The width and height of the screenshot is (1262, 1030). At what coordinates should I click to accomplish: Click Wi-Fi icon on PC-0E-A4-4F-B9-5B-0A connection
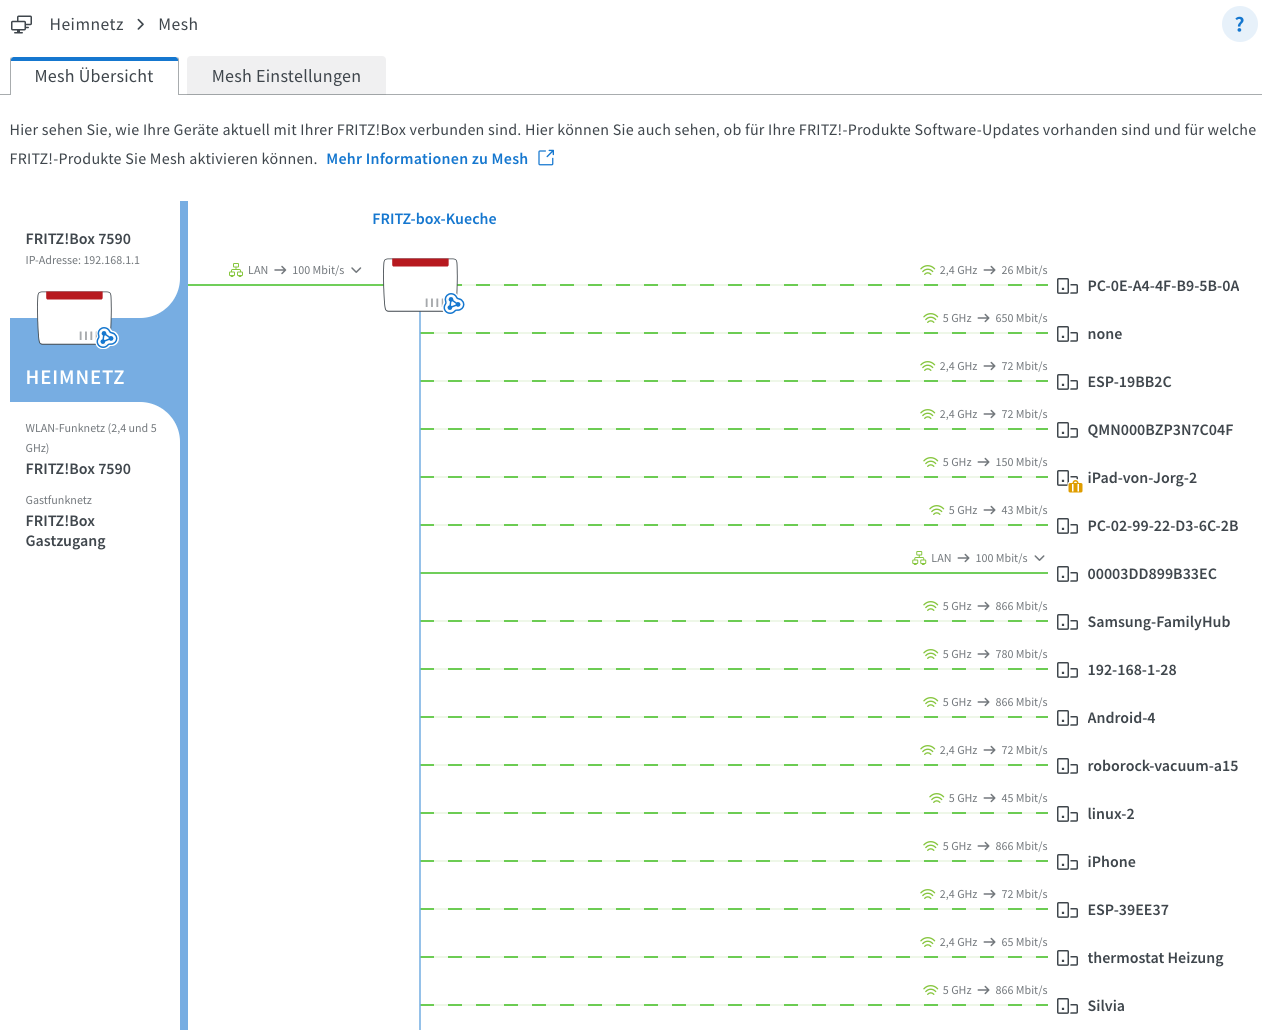tap(927, 270)
